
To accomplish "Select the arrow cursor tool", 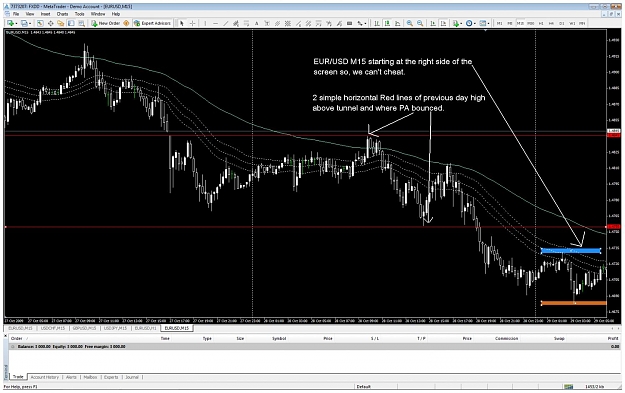I will pyautogui.click(x=182, y=23).
